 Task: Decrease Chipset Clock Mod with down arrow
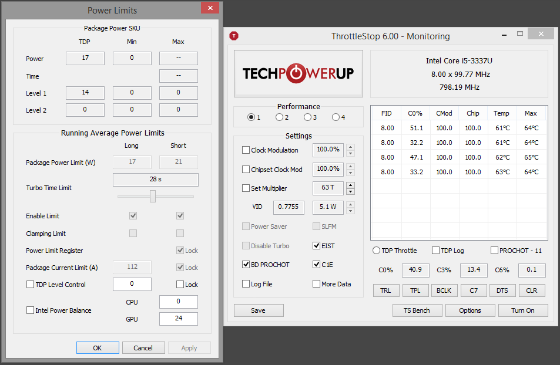click(351, 172)
